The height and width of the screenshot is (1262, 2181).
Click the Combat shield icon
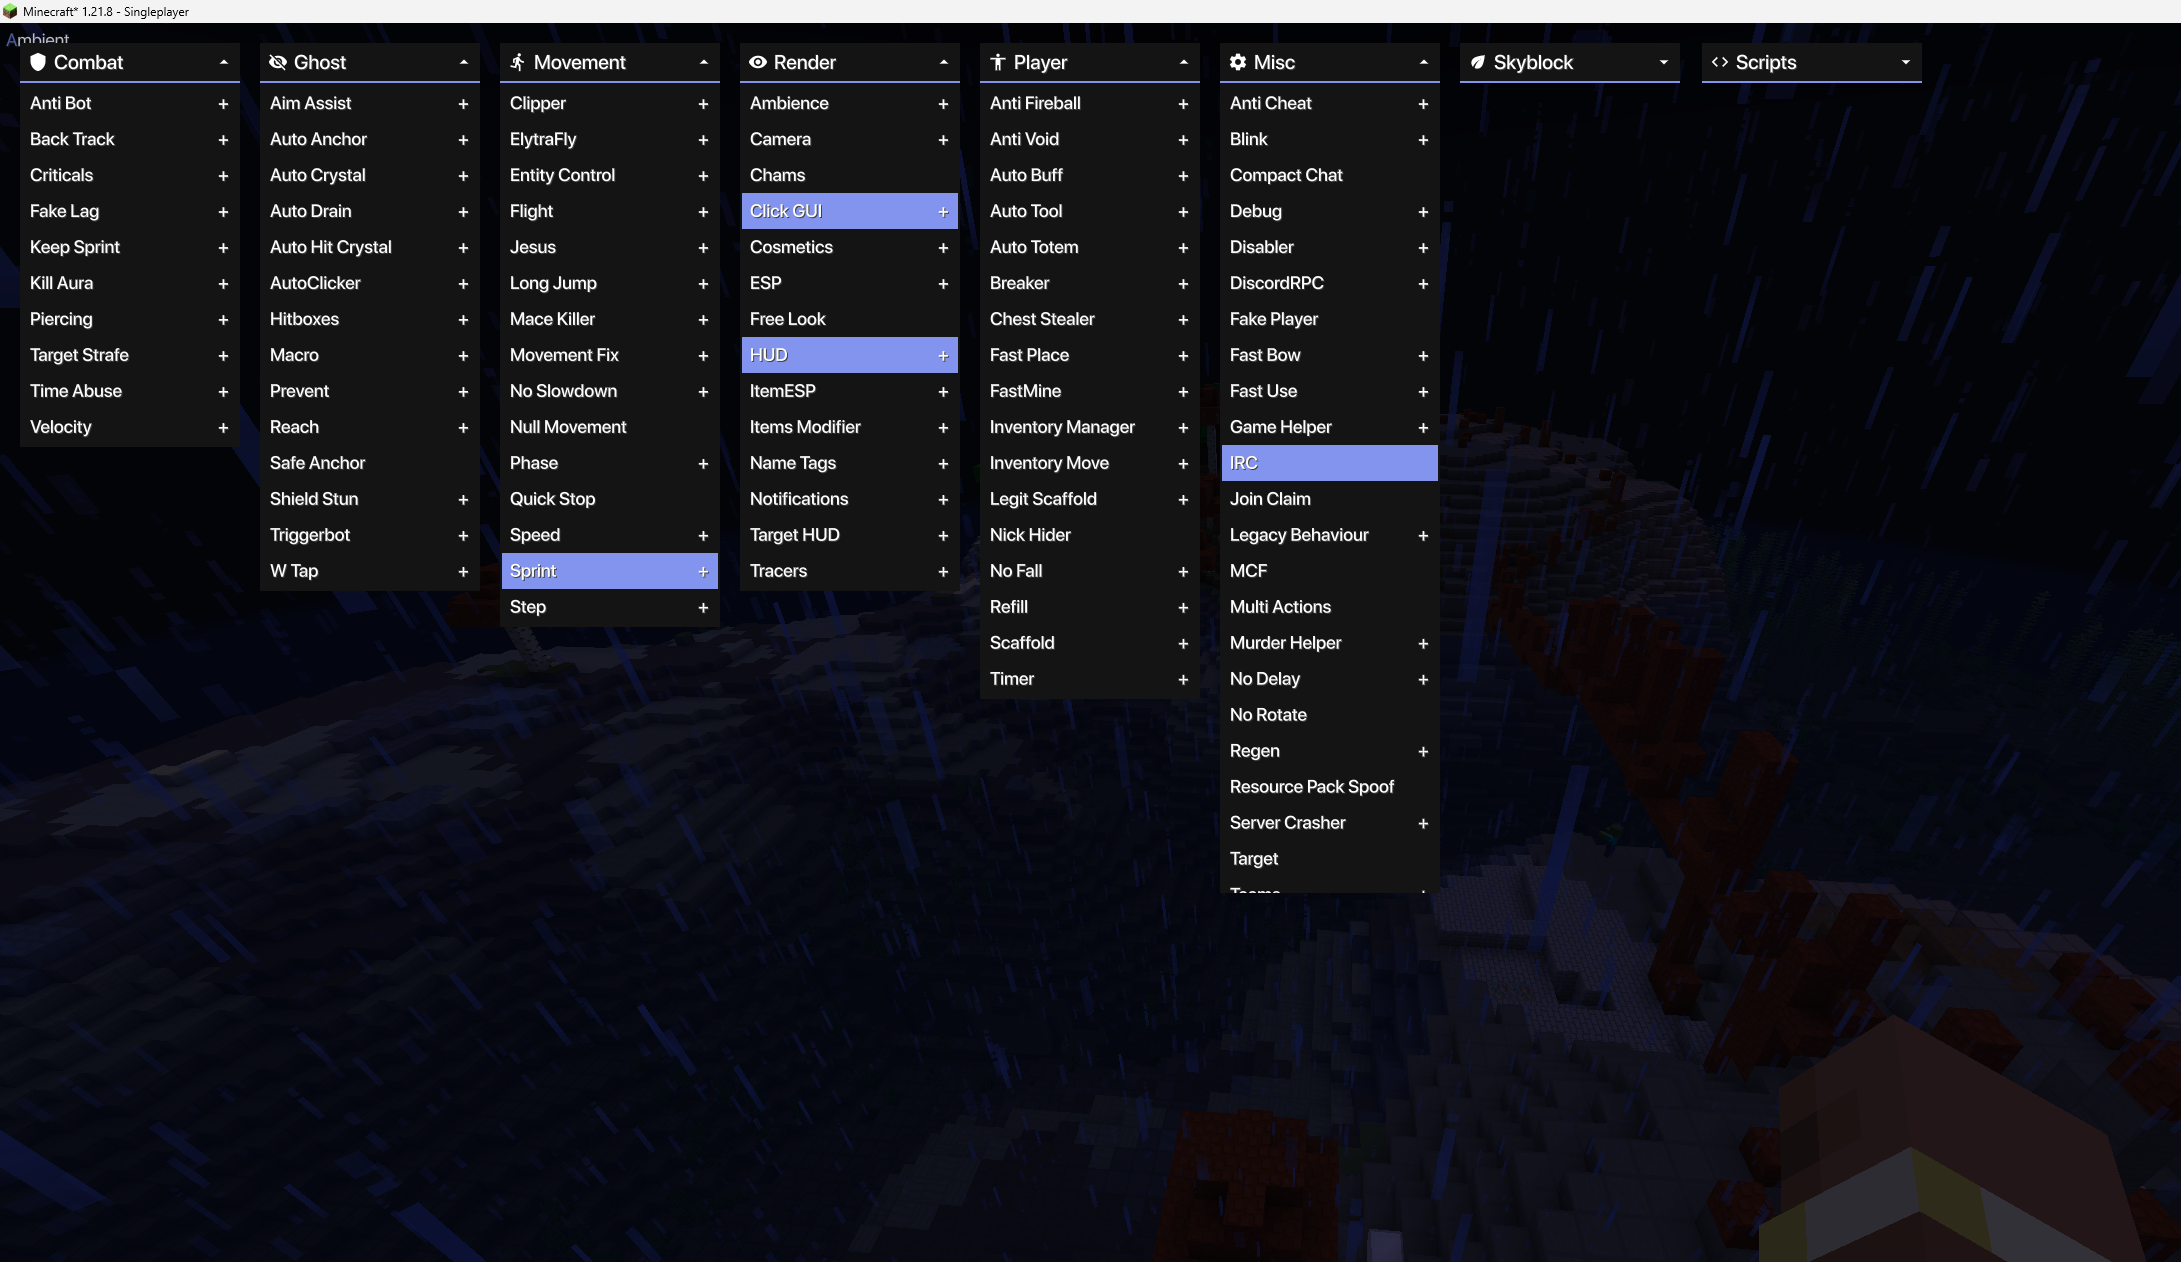pyautogui.click(x=38, y=62)
